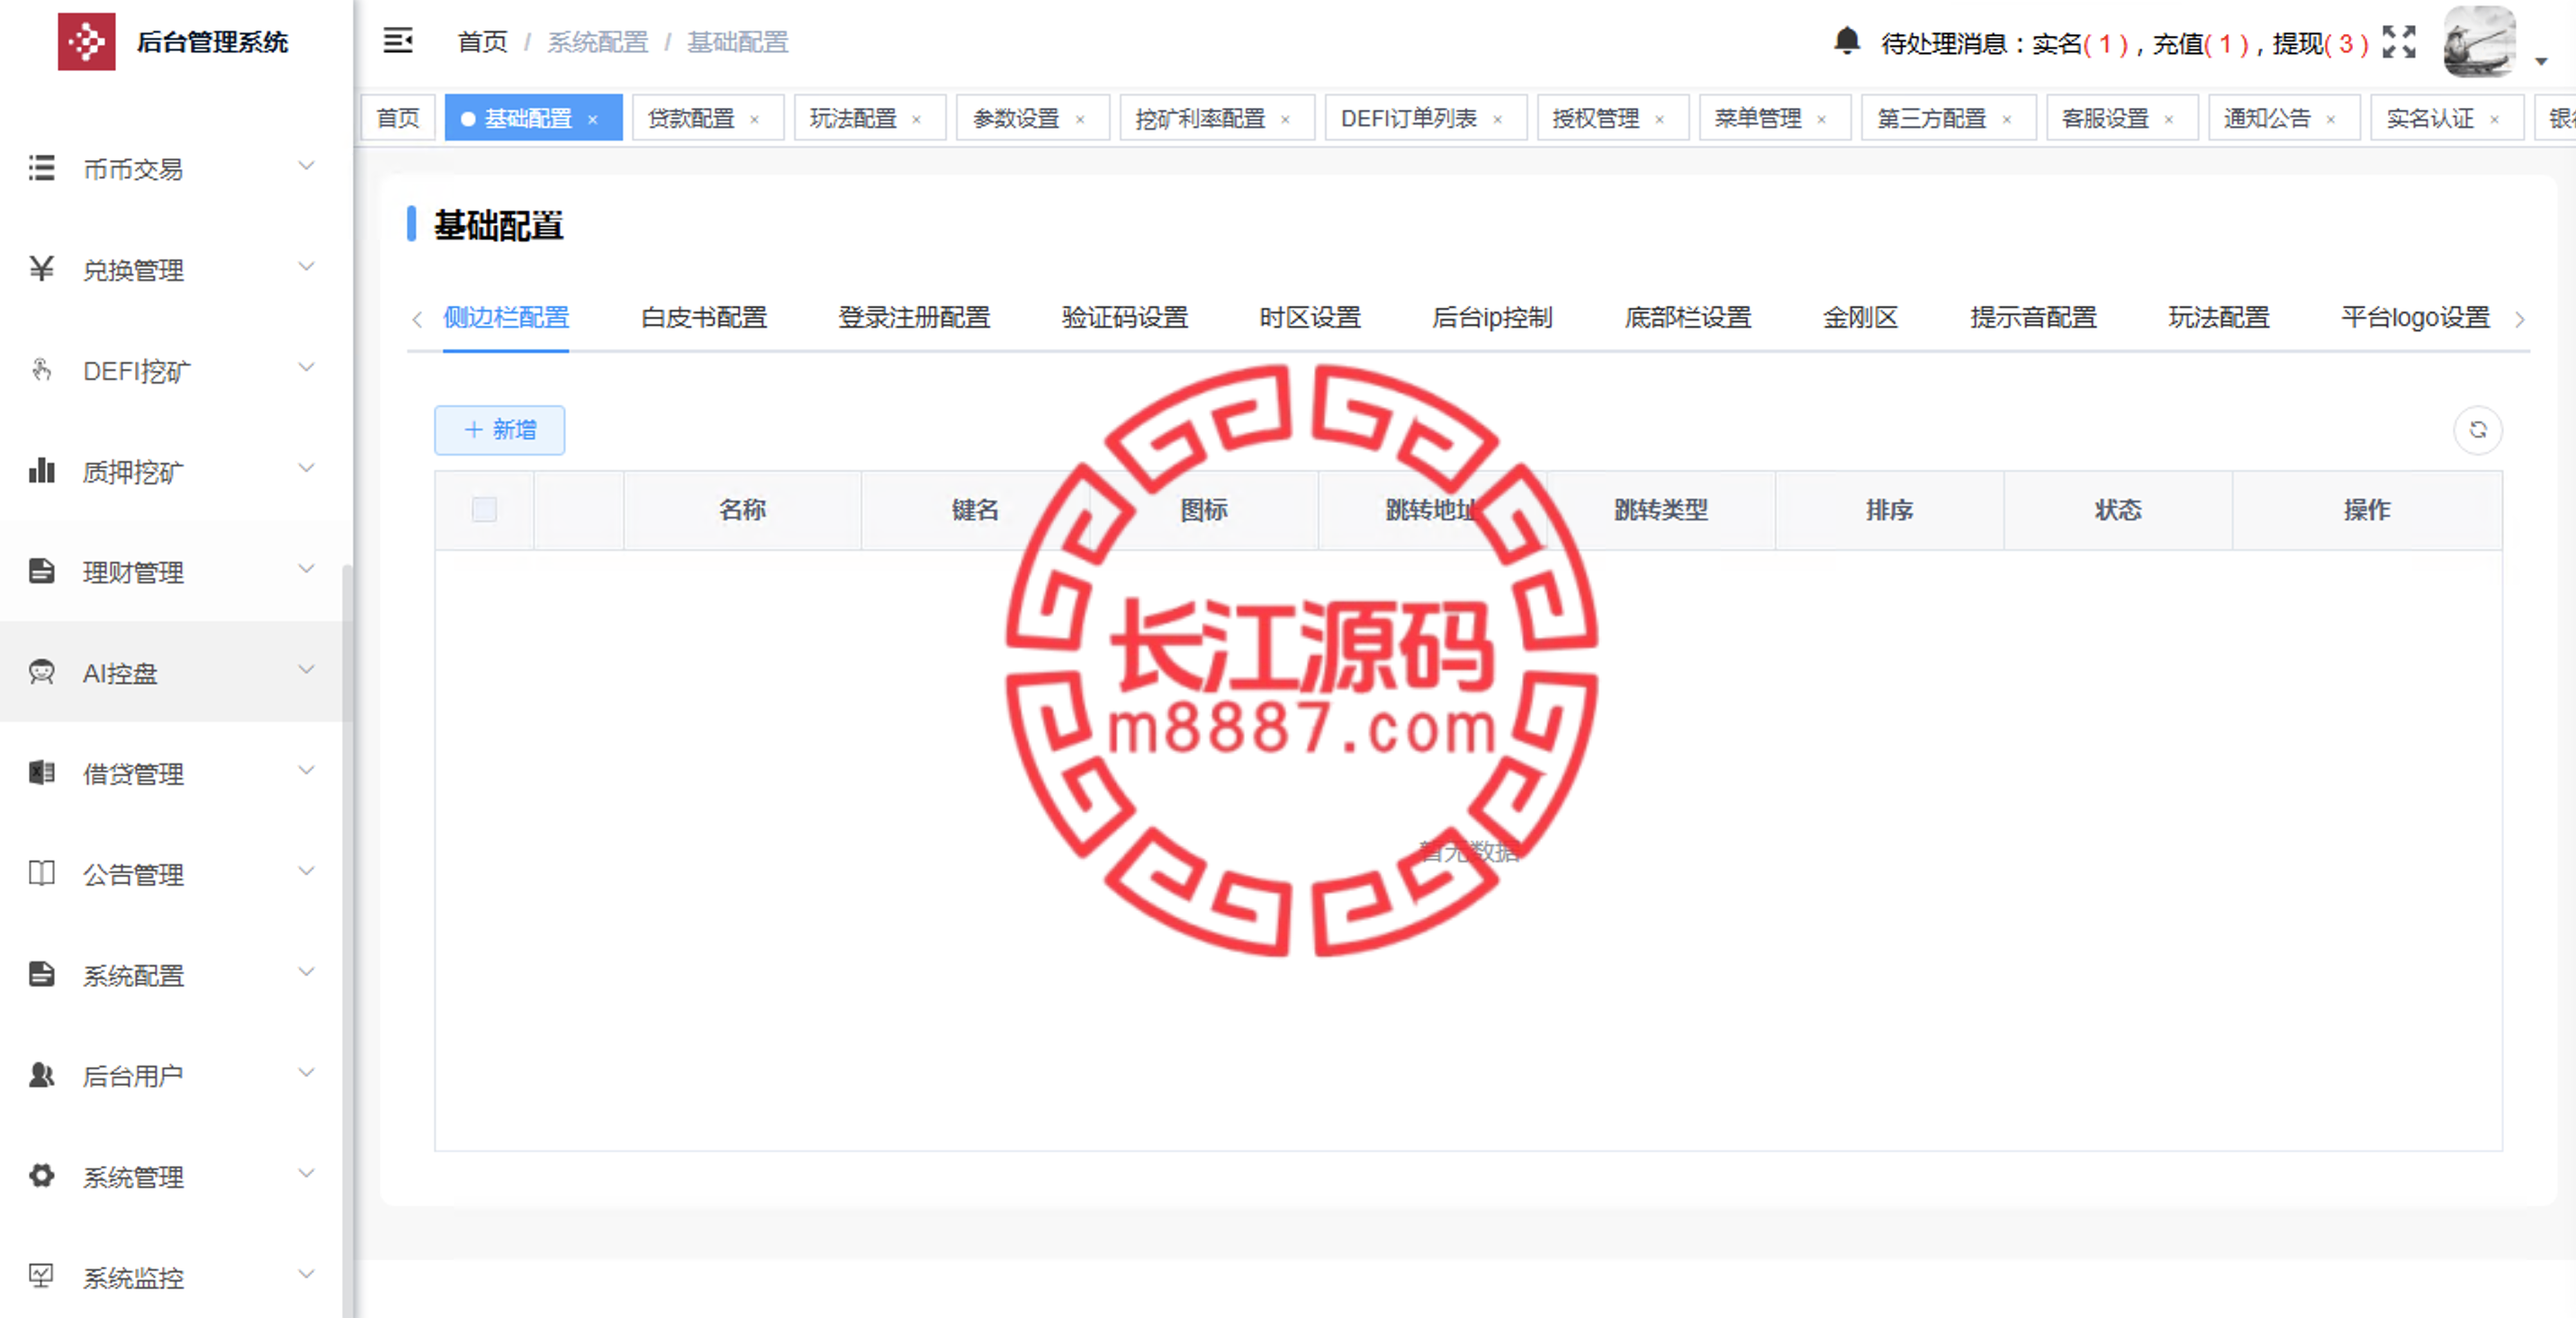Close the 玩法配置 page tab
The image size is (2576, 1318).
click(x=916, y=119)
